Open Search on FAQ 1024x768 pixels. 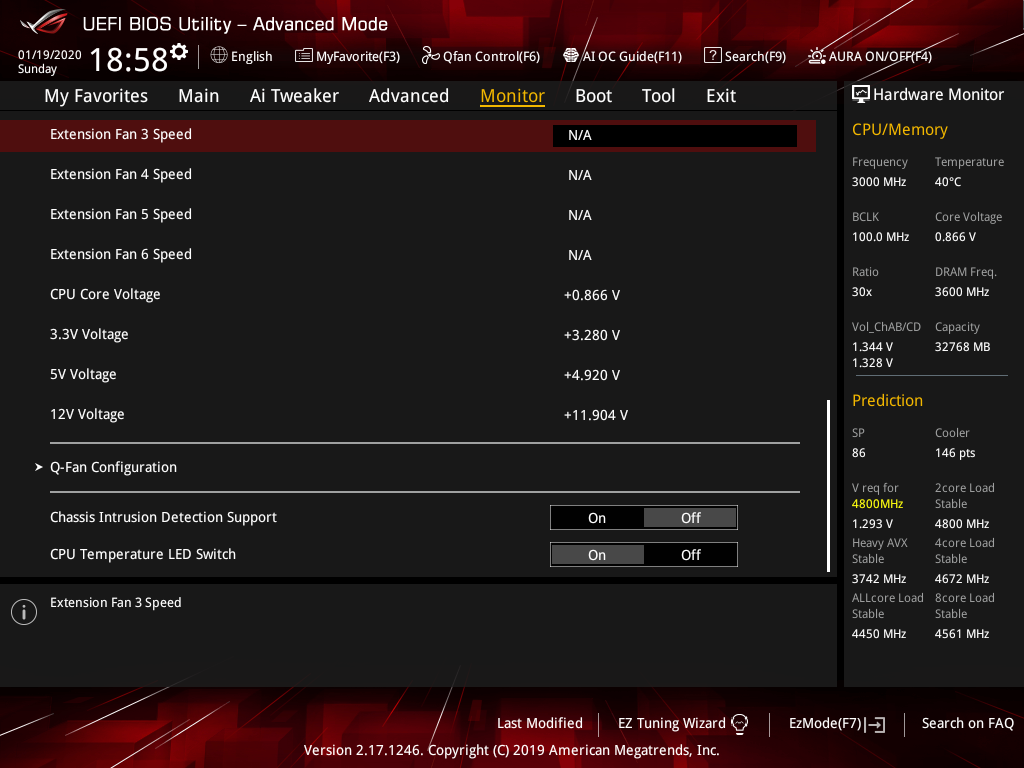coord(967,724)
